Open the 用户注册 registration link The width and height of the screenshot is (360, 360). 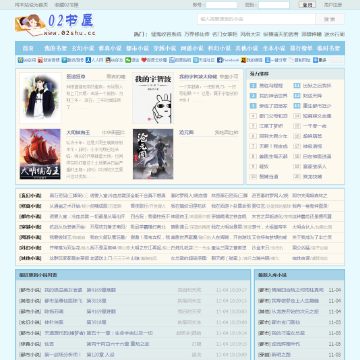pos(332,5)
